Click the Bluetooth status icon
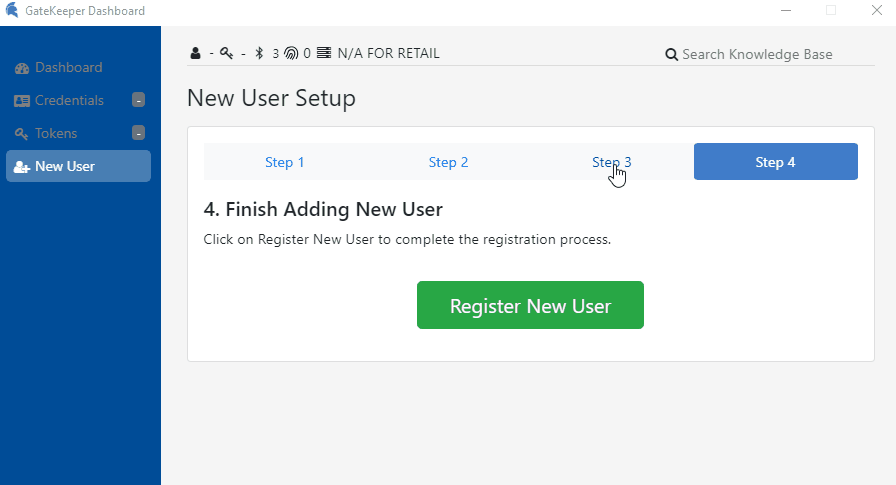 coord(259,54)
